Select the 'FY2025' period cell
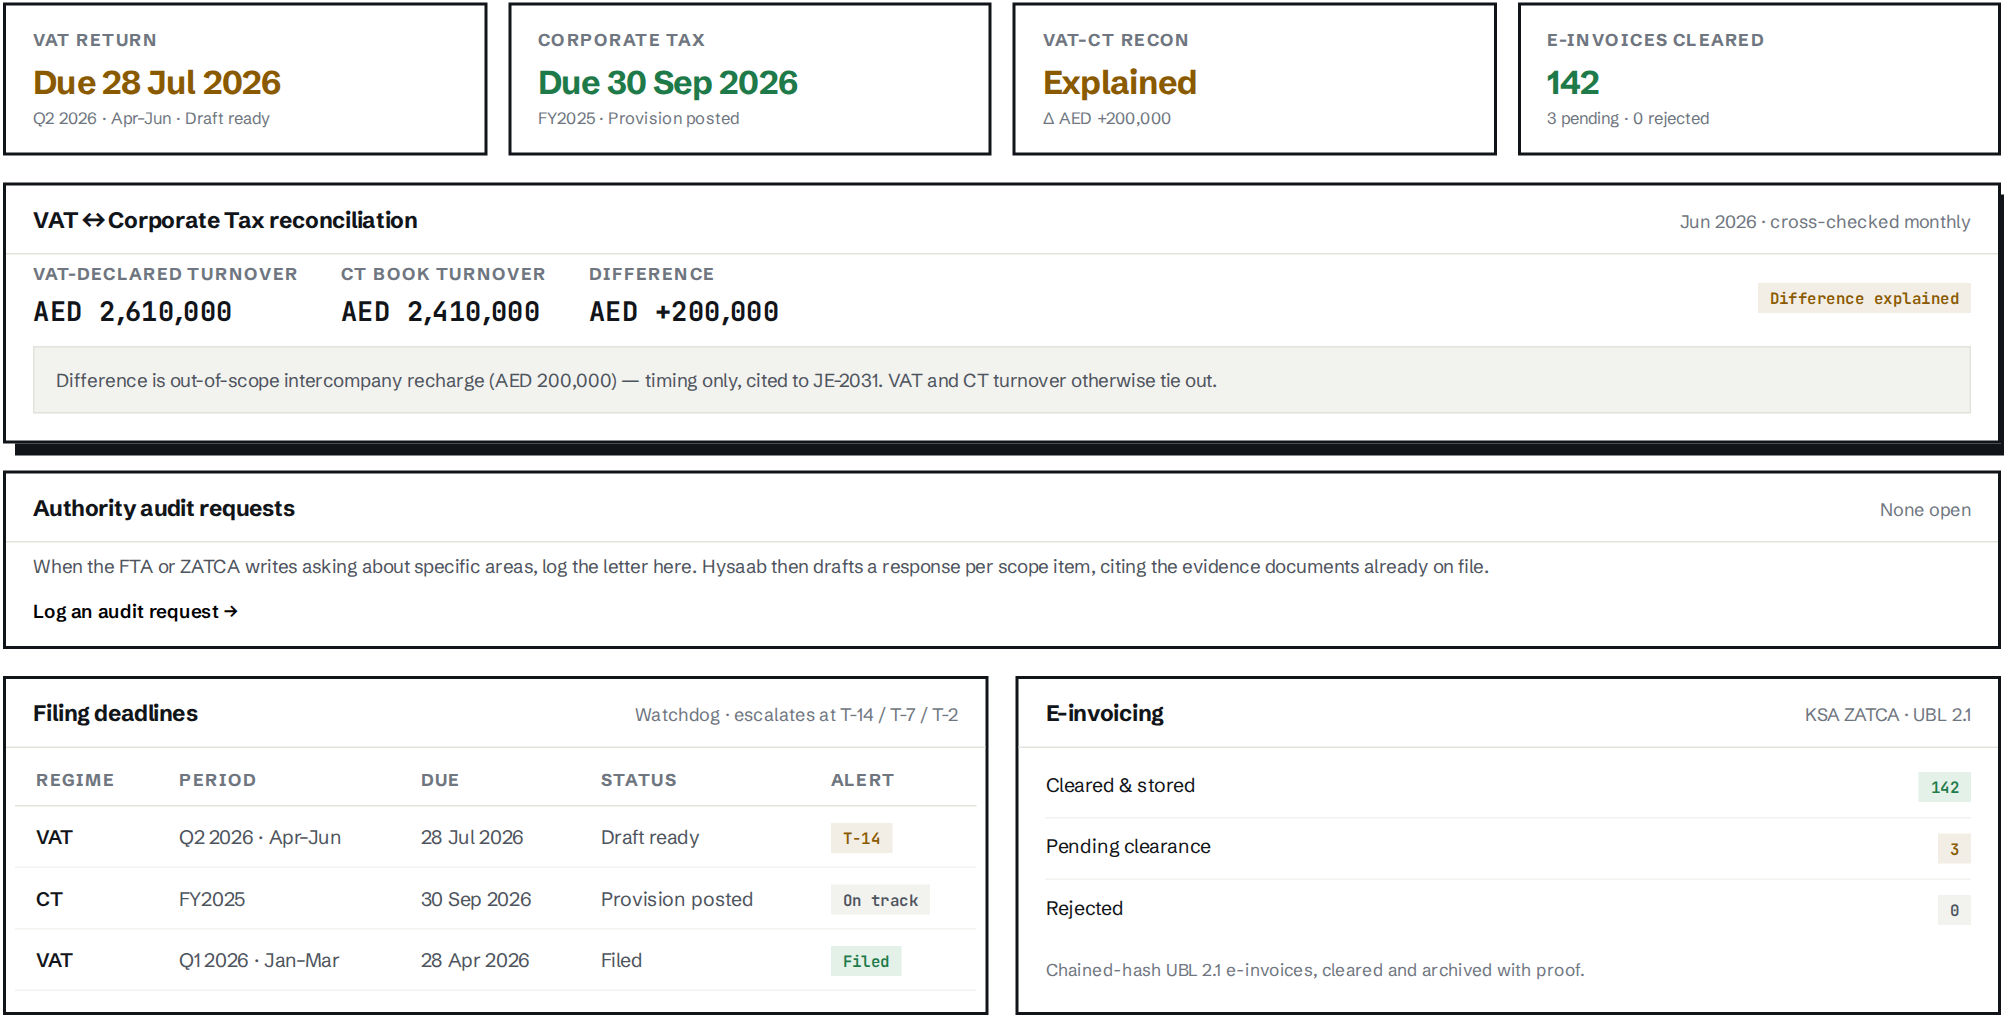 212,899
